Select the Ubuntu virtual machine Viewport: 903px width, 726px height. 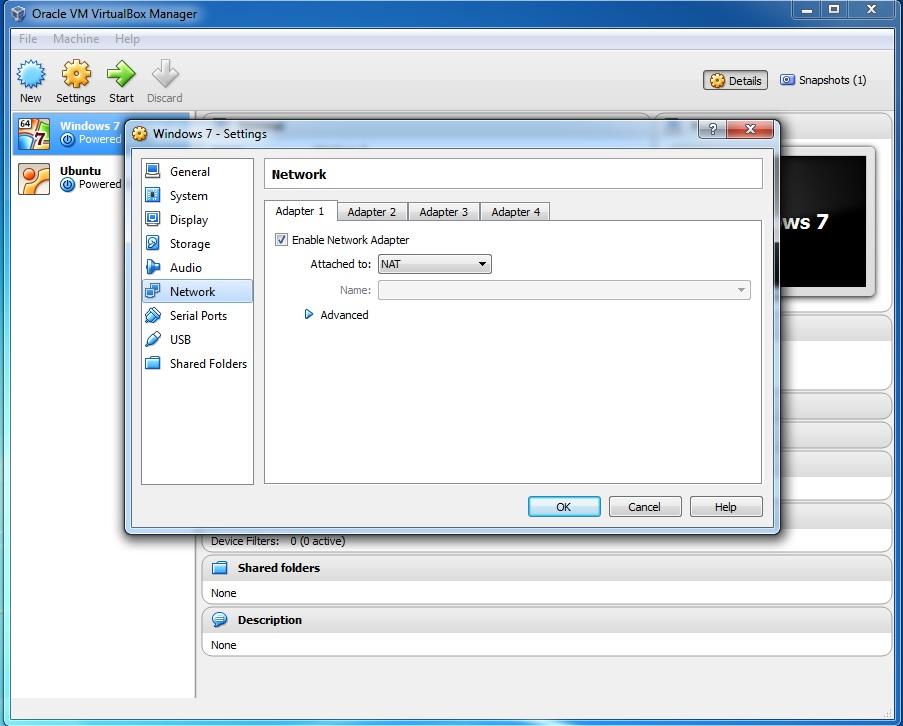pyautogui.click(x=80, y=177)
